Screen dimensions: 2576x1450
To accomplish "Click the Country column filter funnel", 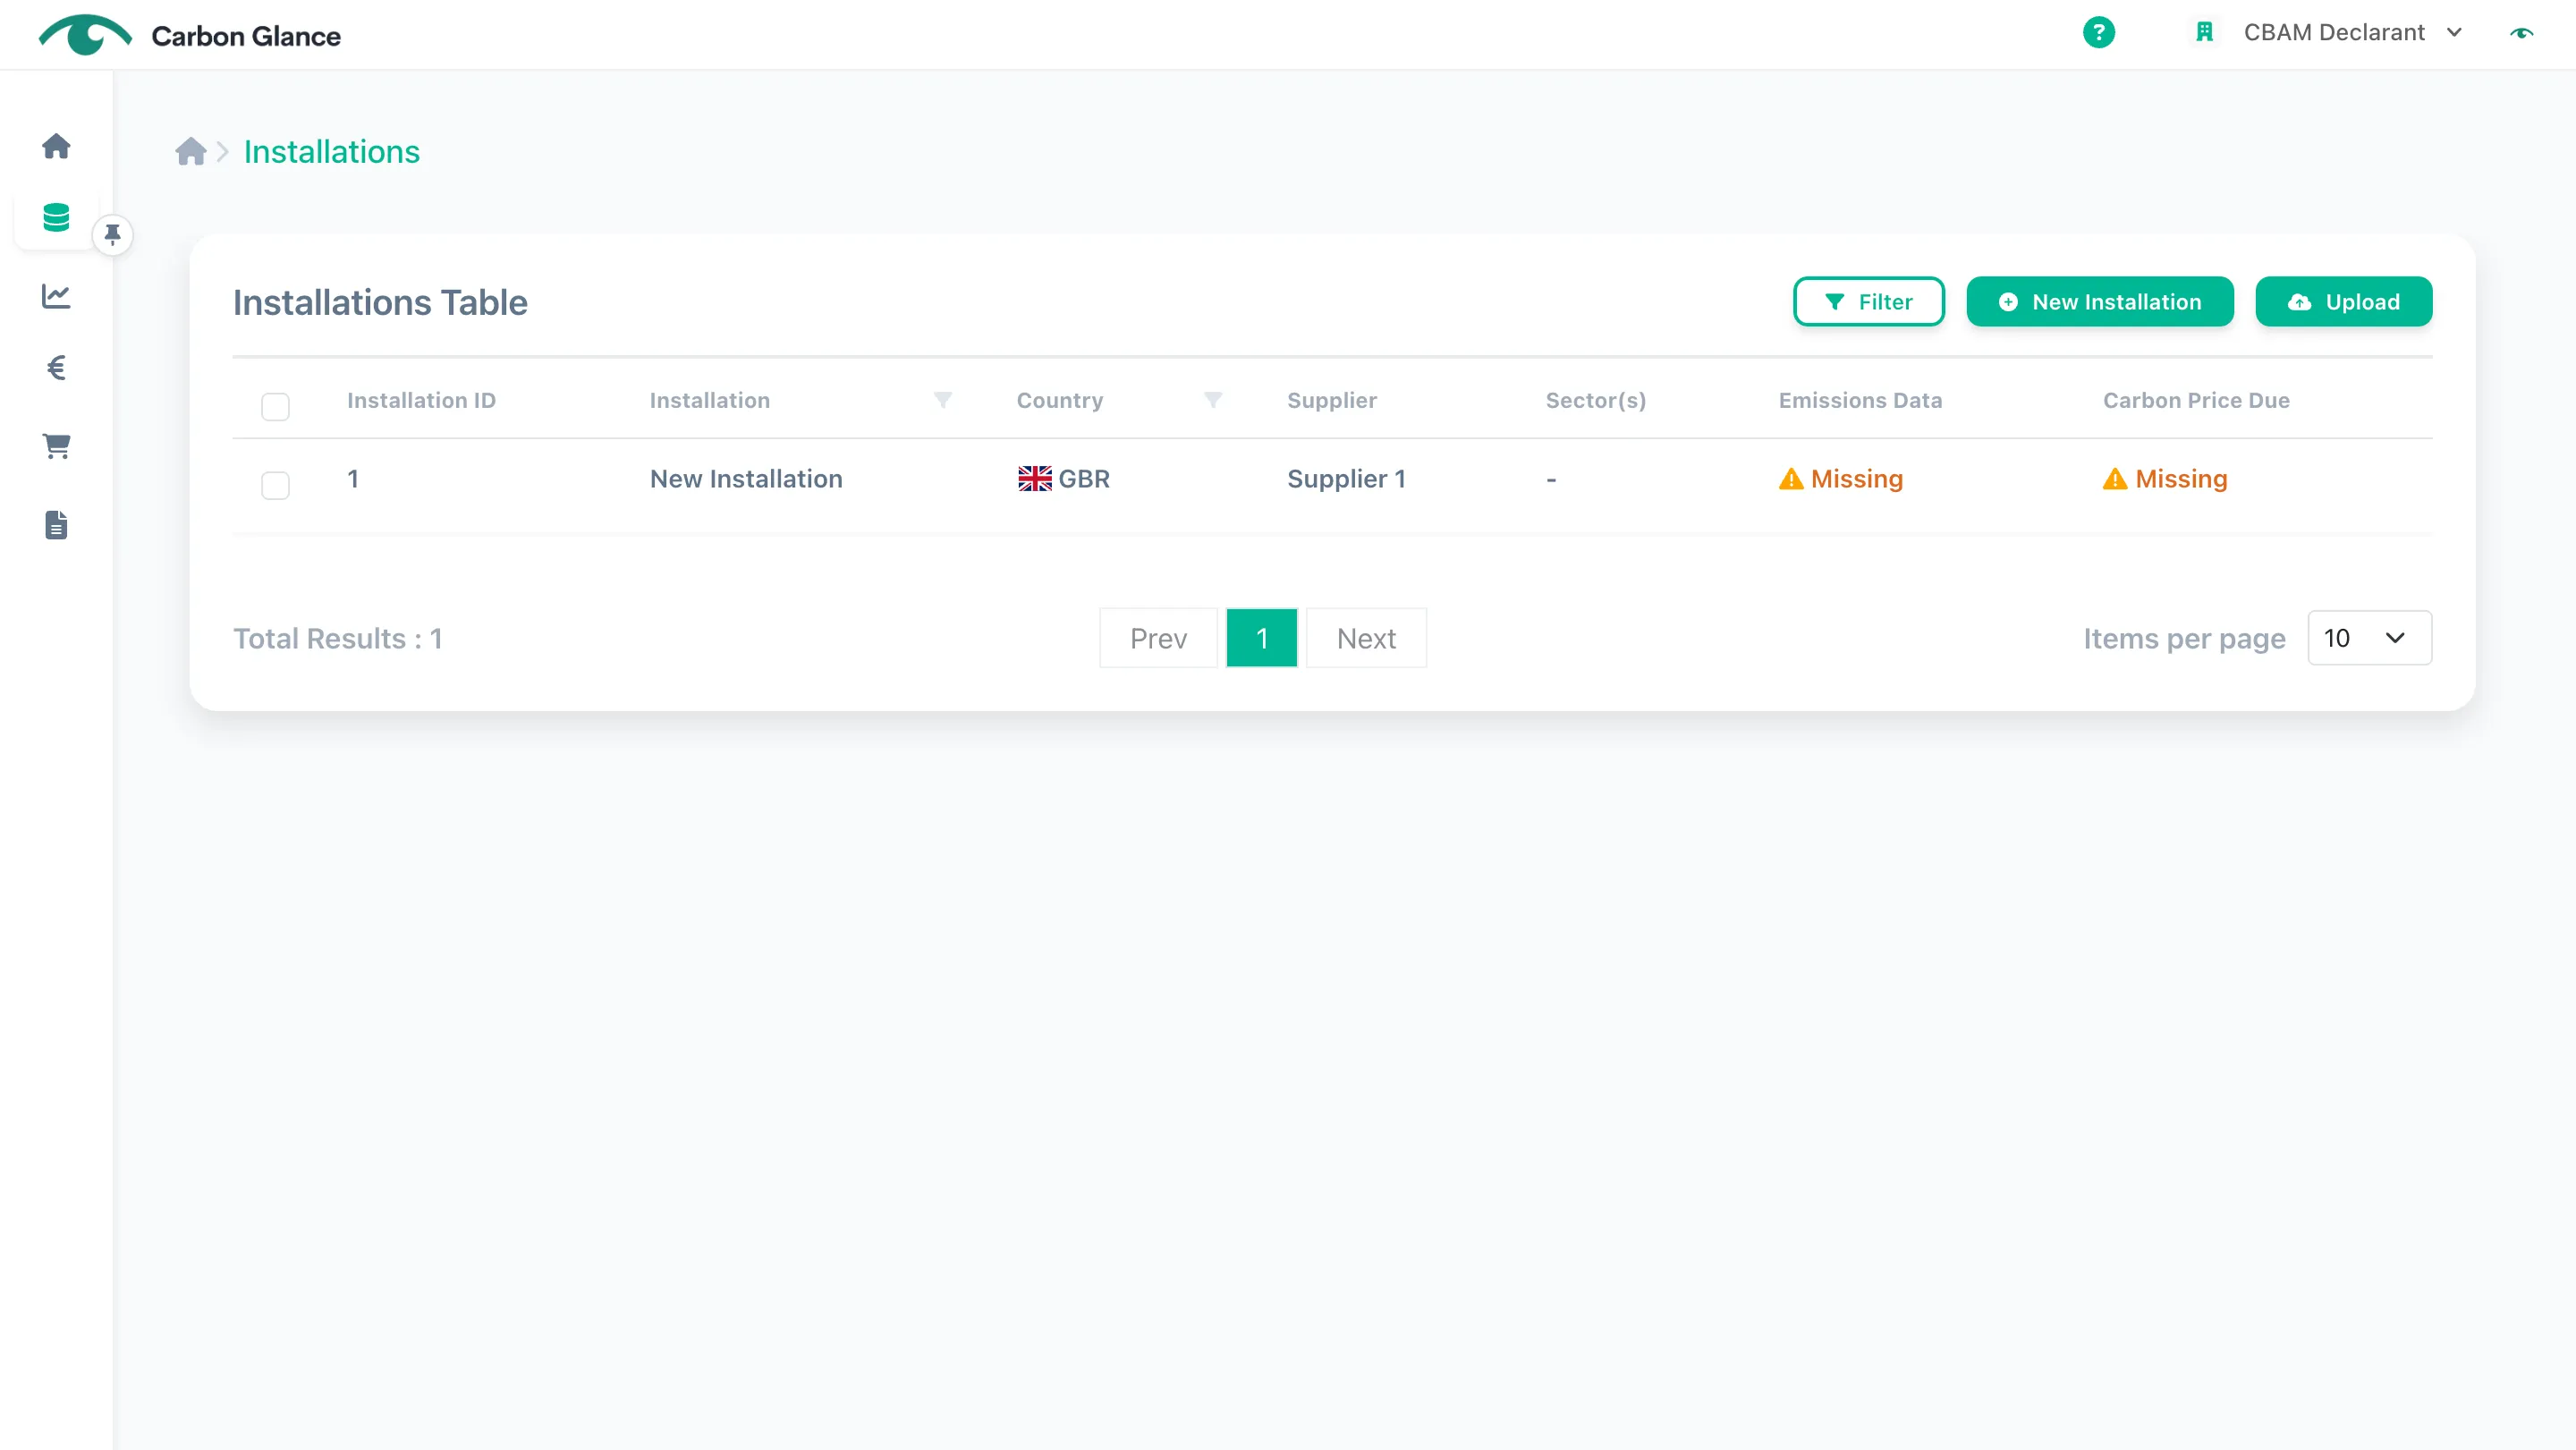I will click(1213, 400).
